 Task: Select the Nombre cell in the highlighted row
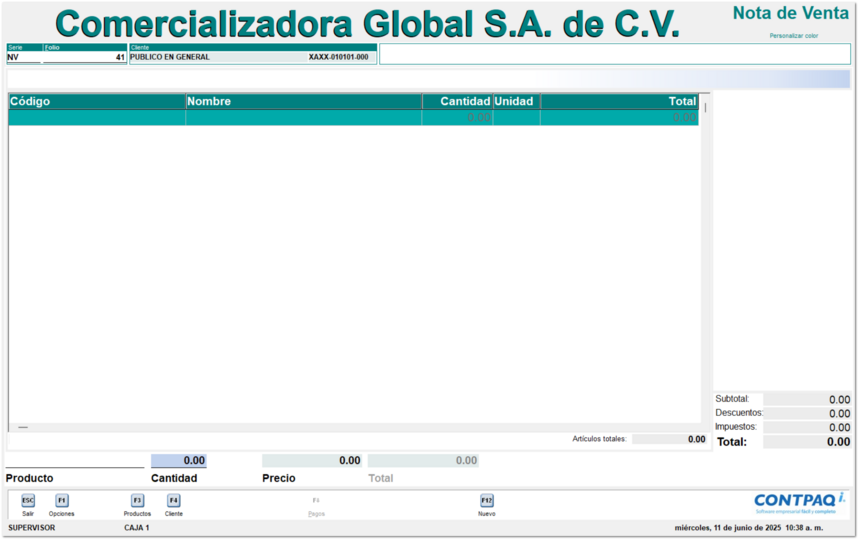click(x=304, y=118)
